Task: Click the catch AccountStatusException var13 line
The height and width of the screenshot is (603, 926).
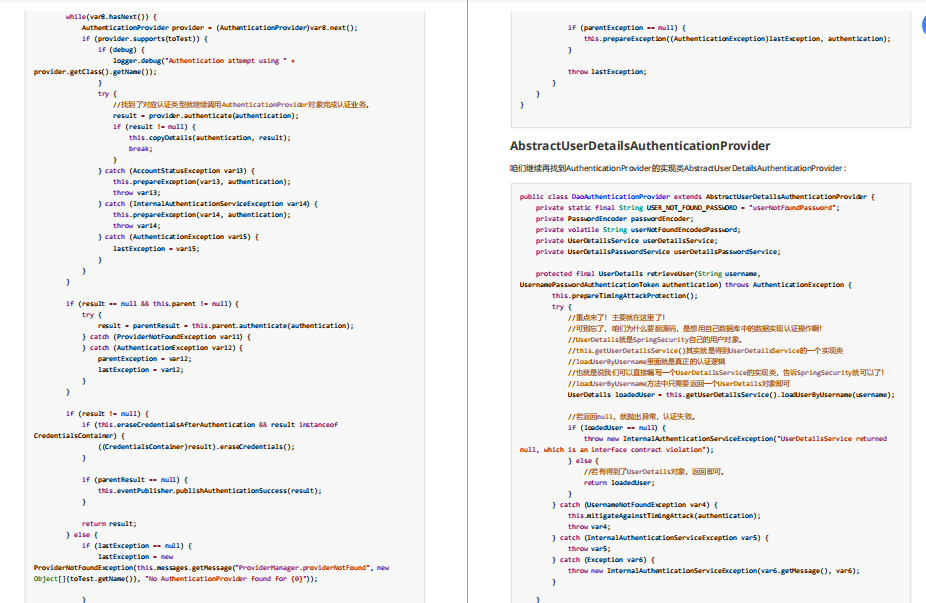Action: point(176,171)
